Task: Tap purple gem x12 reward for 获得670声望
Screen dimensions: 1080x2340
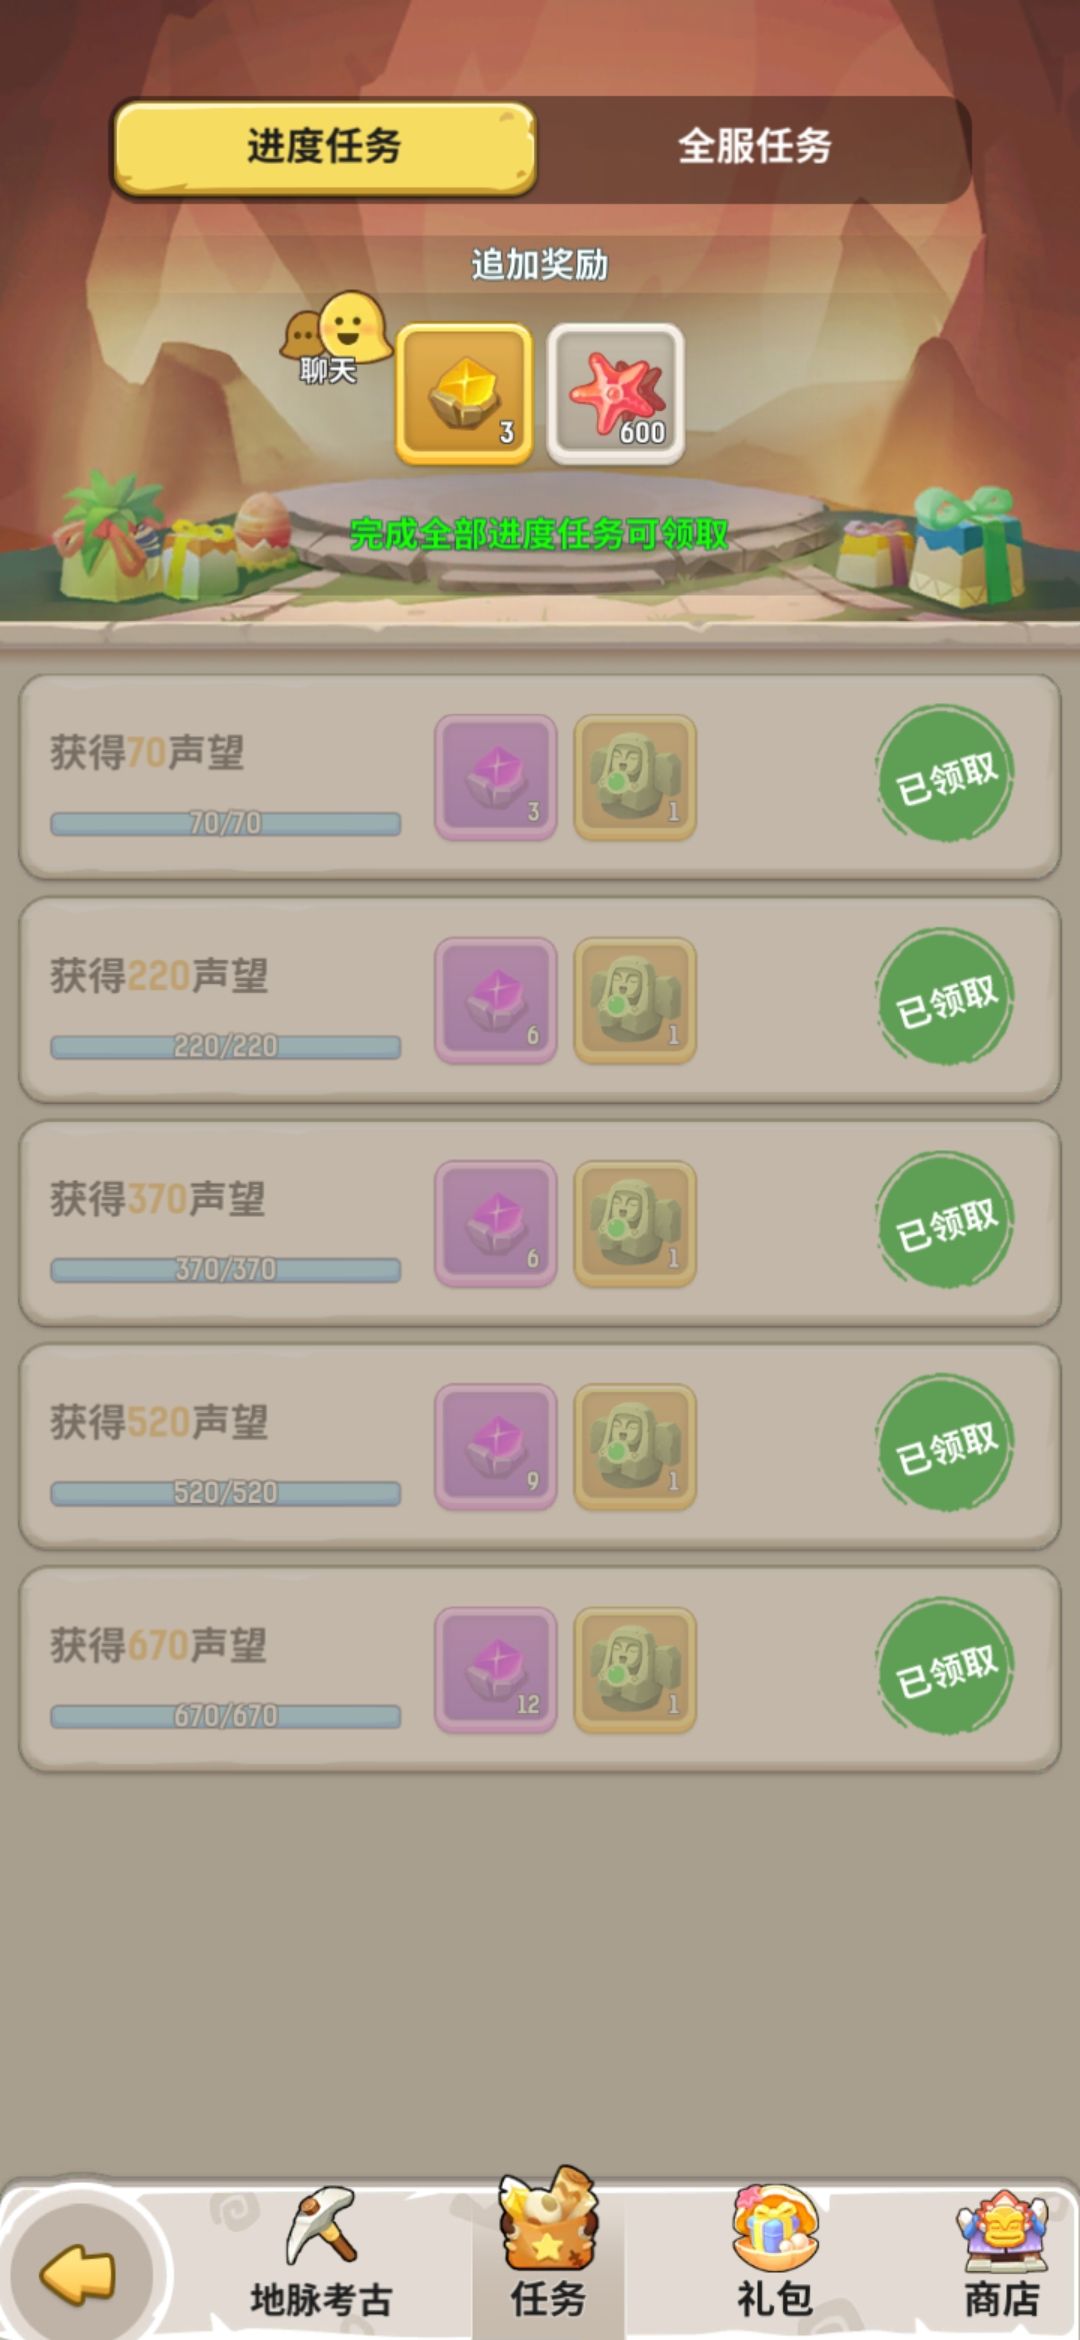Action: [496, 1670]
